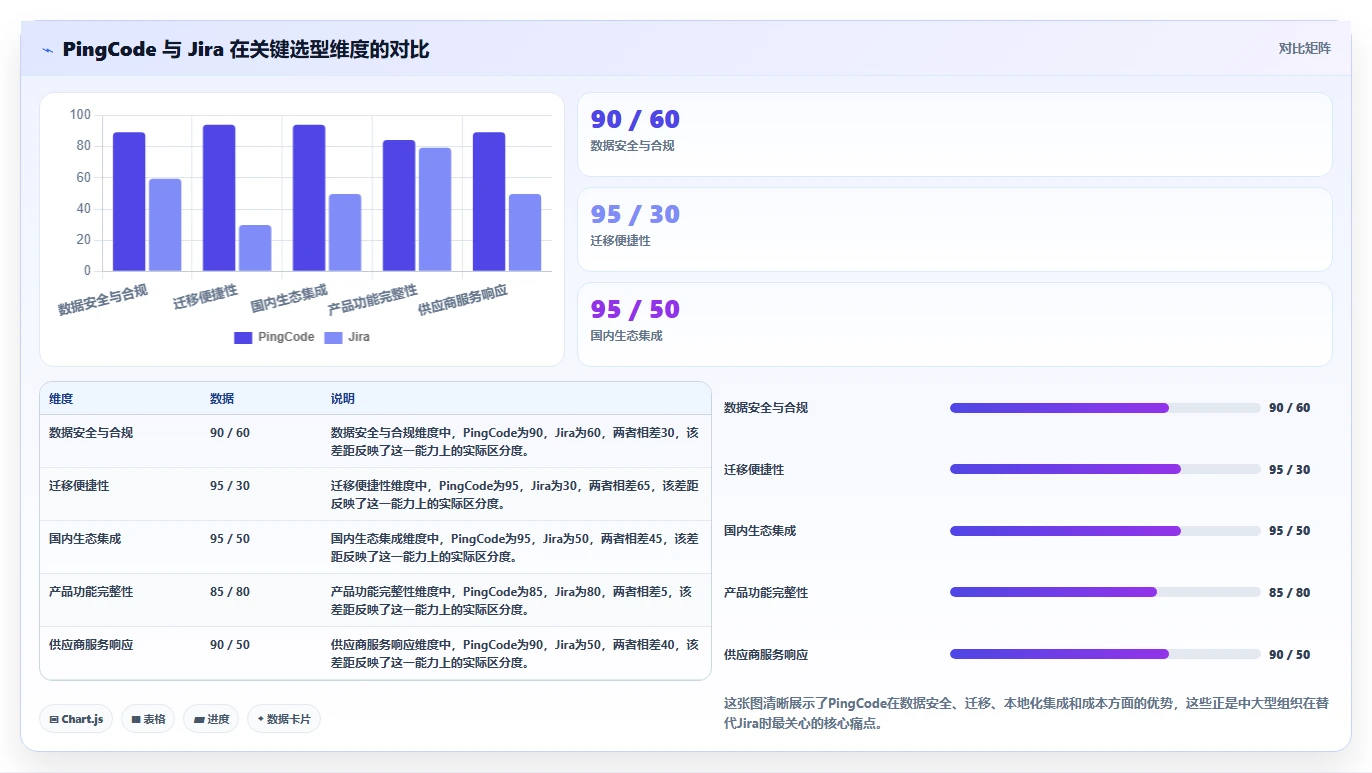
Task: Click the 对比矩阵 label in the header
Action: (x=1304, y=48)
